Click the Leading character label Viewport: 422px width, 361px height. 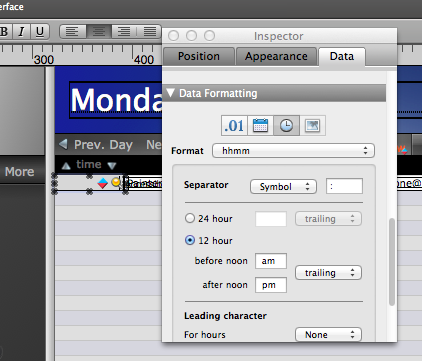coord(225,315)
